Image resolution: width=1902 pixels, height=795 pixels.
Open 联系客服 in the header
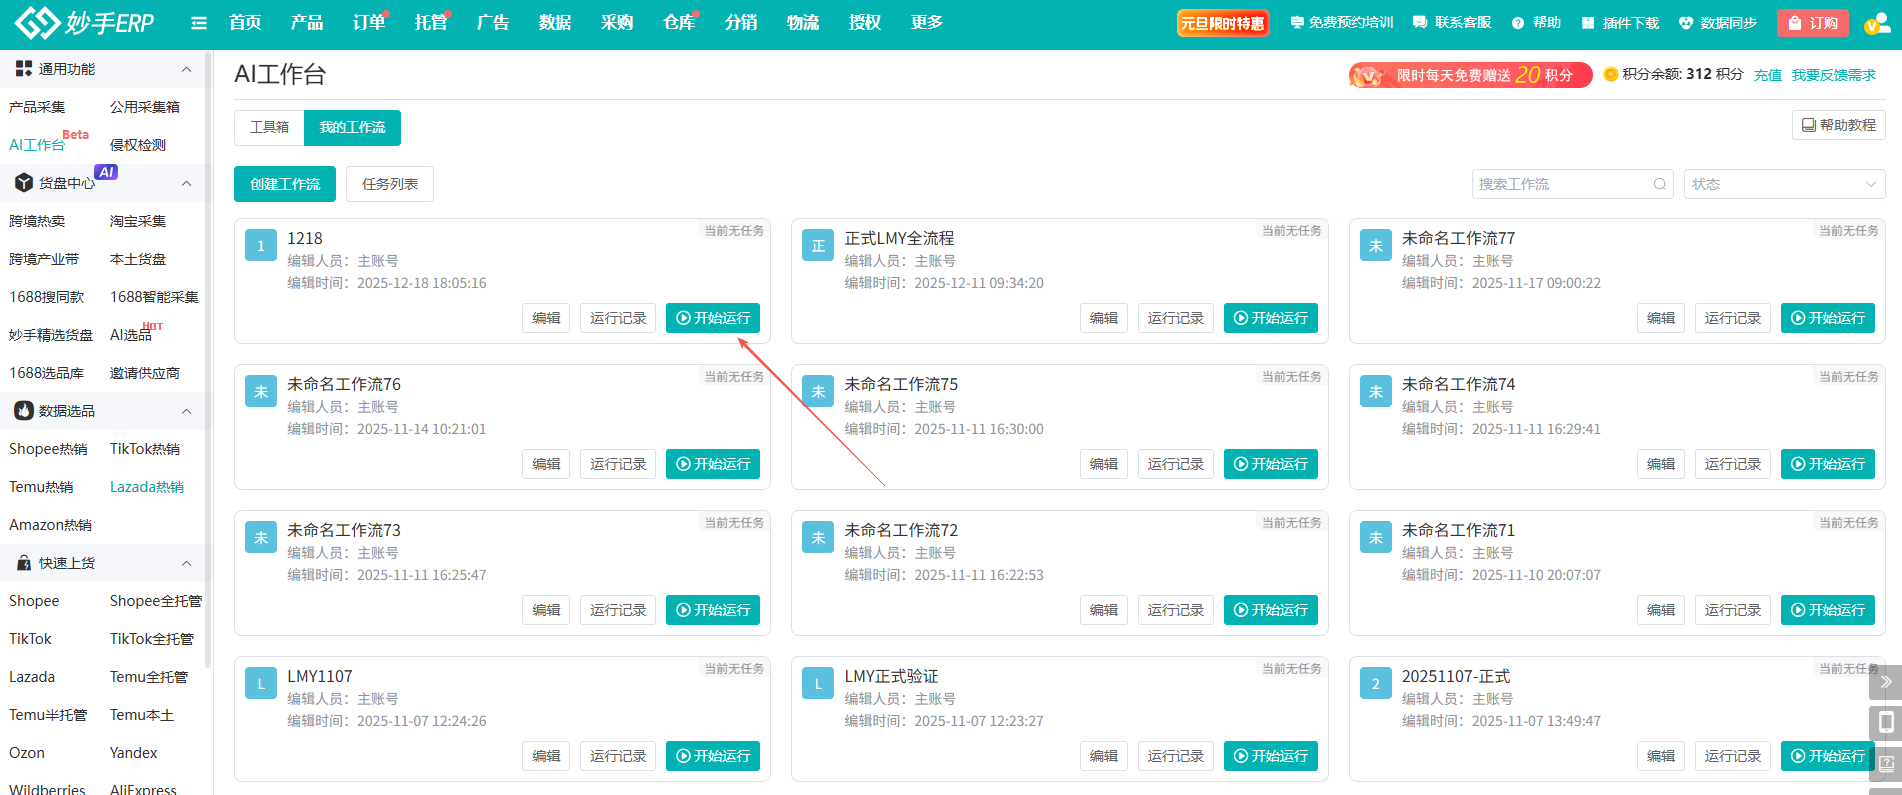click(x=1452, y=23)
